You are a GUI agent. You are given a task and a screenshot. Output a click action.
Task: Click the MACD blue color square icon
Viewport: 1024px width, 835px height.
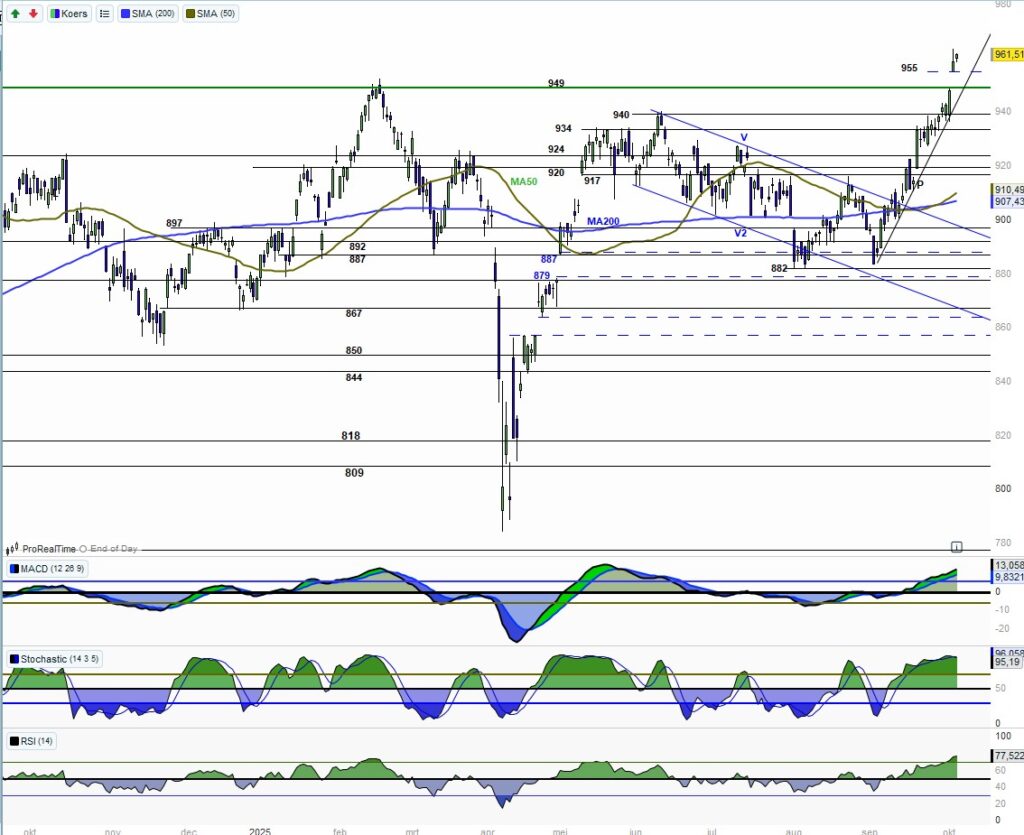point(13,569)
